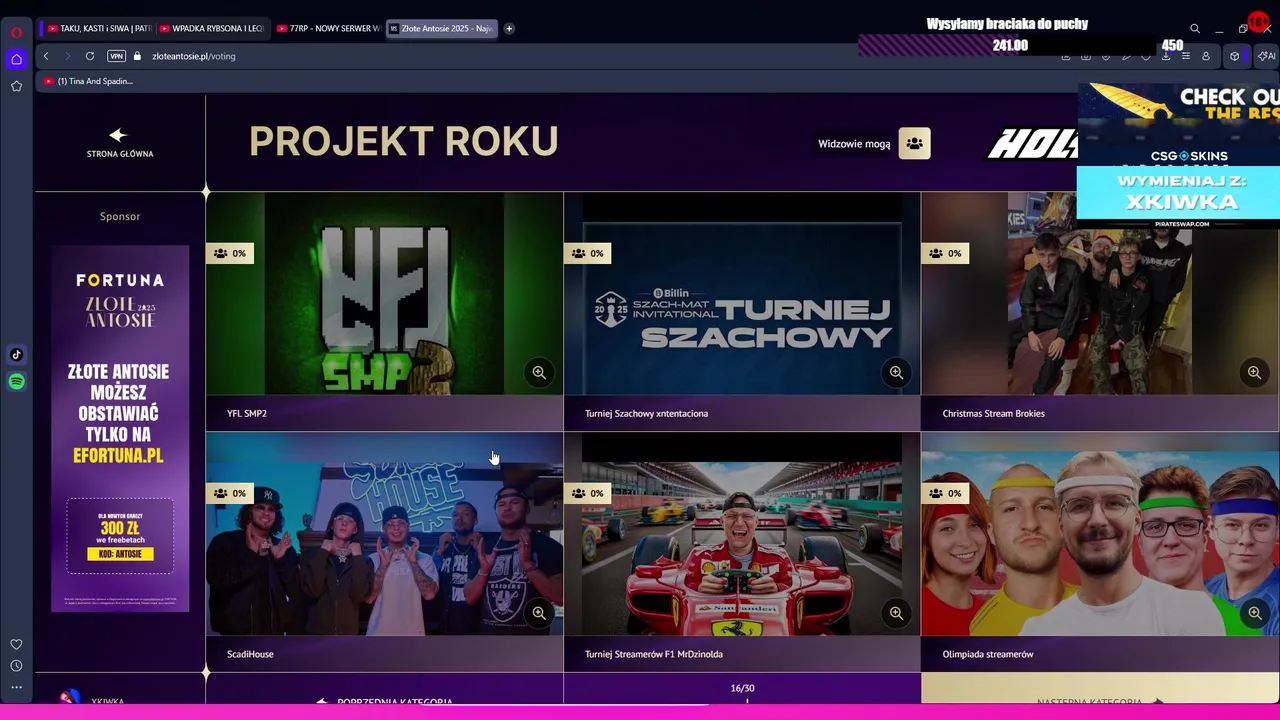Screen dimensions: 1280x720
Task: Zoom the Olimpiada streamerów image
Action: (1254, 613)
